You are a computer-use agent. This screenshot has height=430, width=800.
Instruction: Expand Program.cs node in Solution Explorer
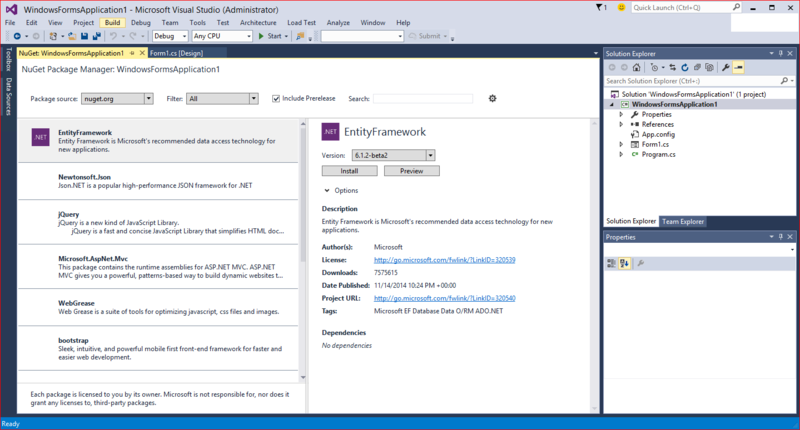[621, 154]
